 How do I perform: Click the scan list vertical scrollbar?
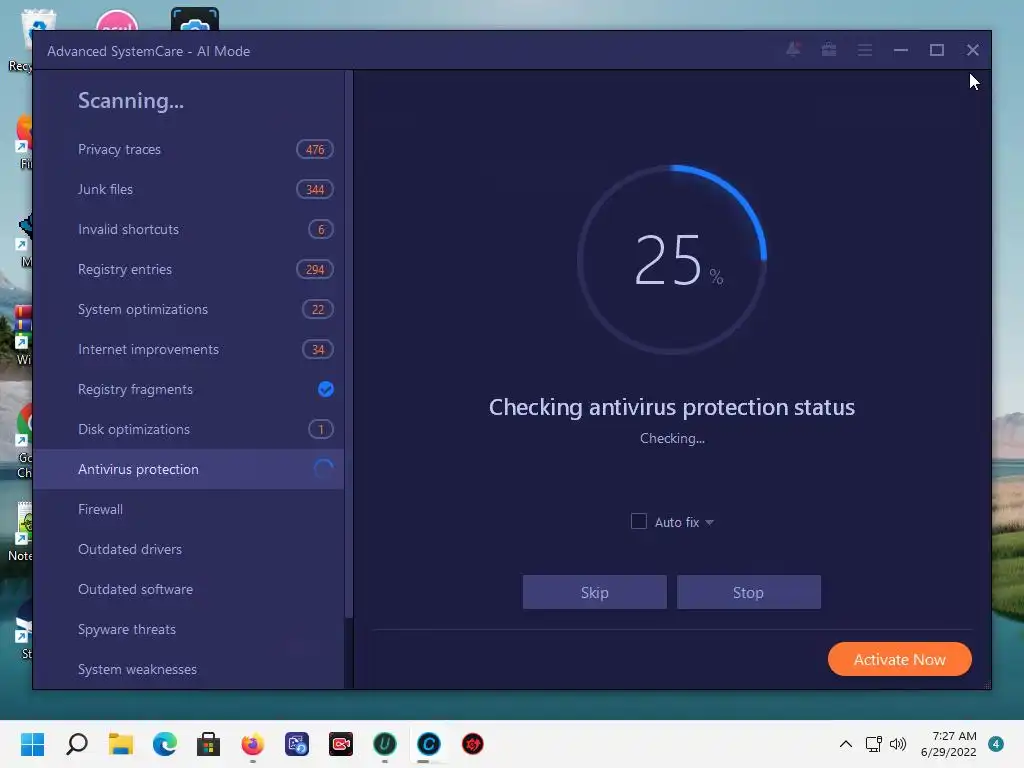[349, 345]
